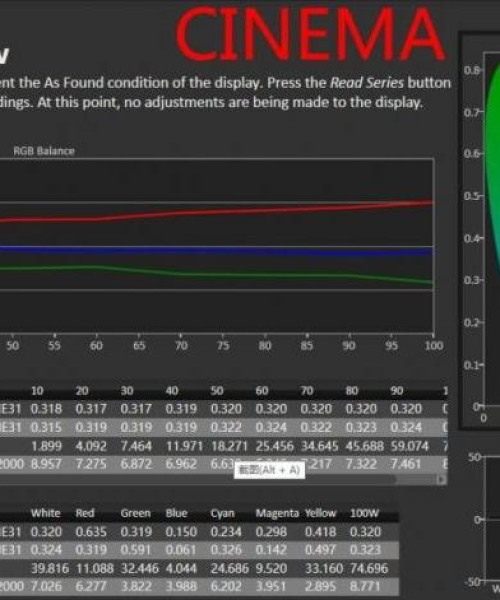Image resolution: width=500 pixels, height=600 pixels.
Task: Click Green delta value 3.822
Action: point(136,587)
